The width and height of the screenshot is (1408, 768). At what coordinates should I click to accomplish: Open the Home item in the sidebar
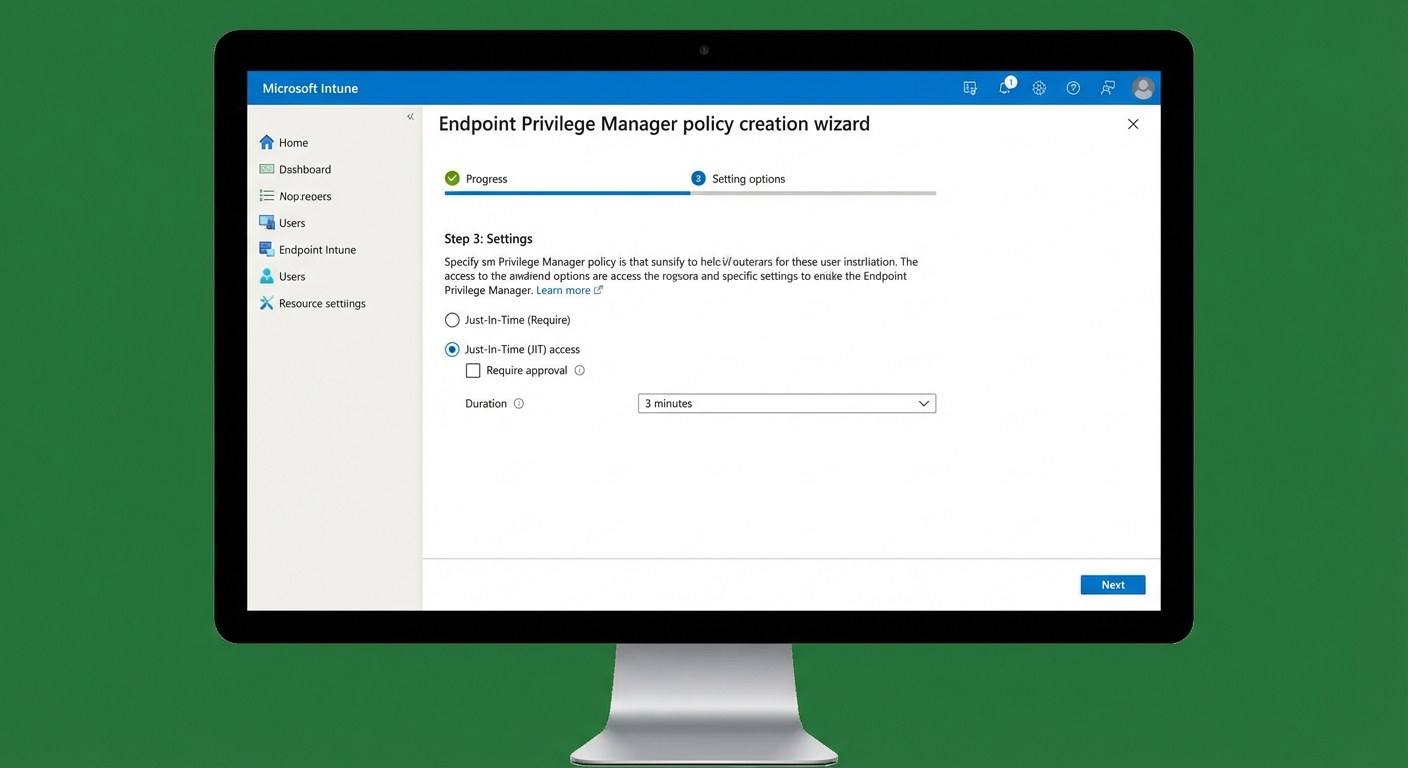[284, 143]
